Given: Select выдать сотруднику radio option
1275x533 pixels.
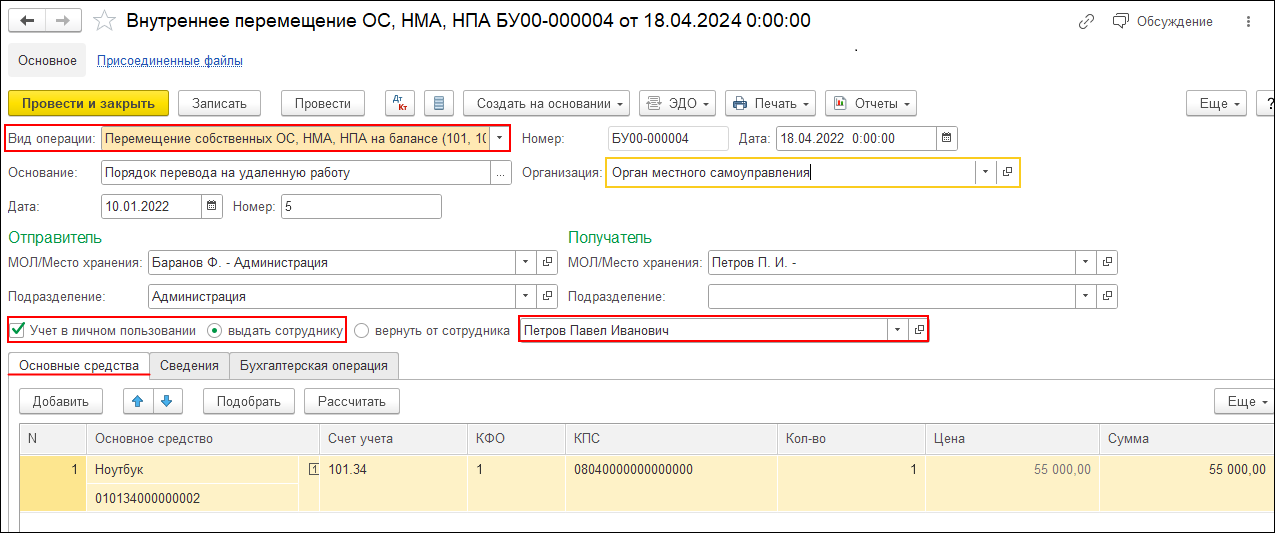Looking at the screenshot, I should coord(214,330).
